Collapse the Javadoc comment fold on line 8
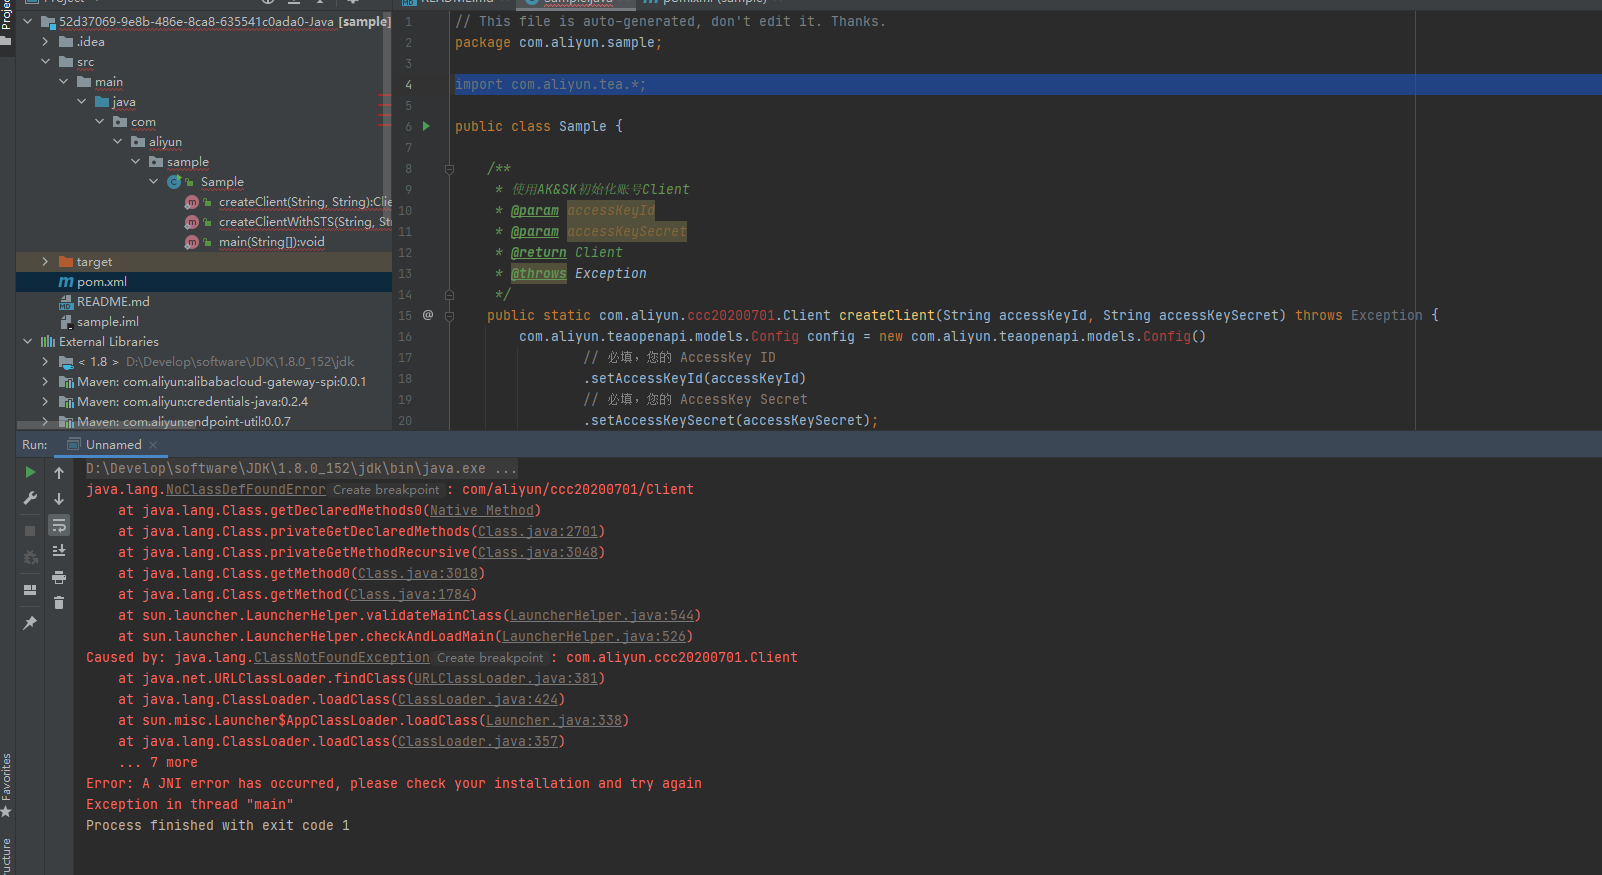1602x875 pixels. 449,169
